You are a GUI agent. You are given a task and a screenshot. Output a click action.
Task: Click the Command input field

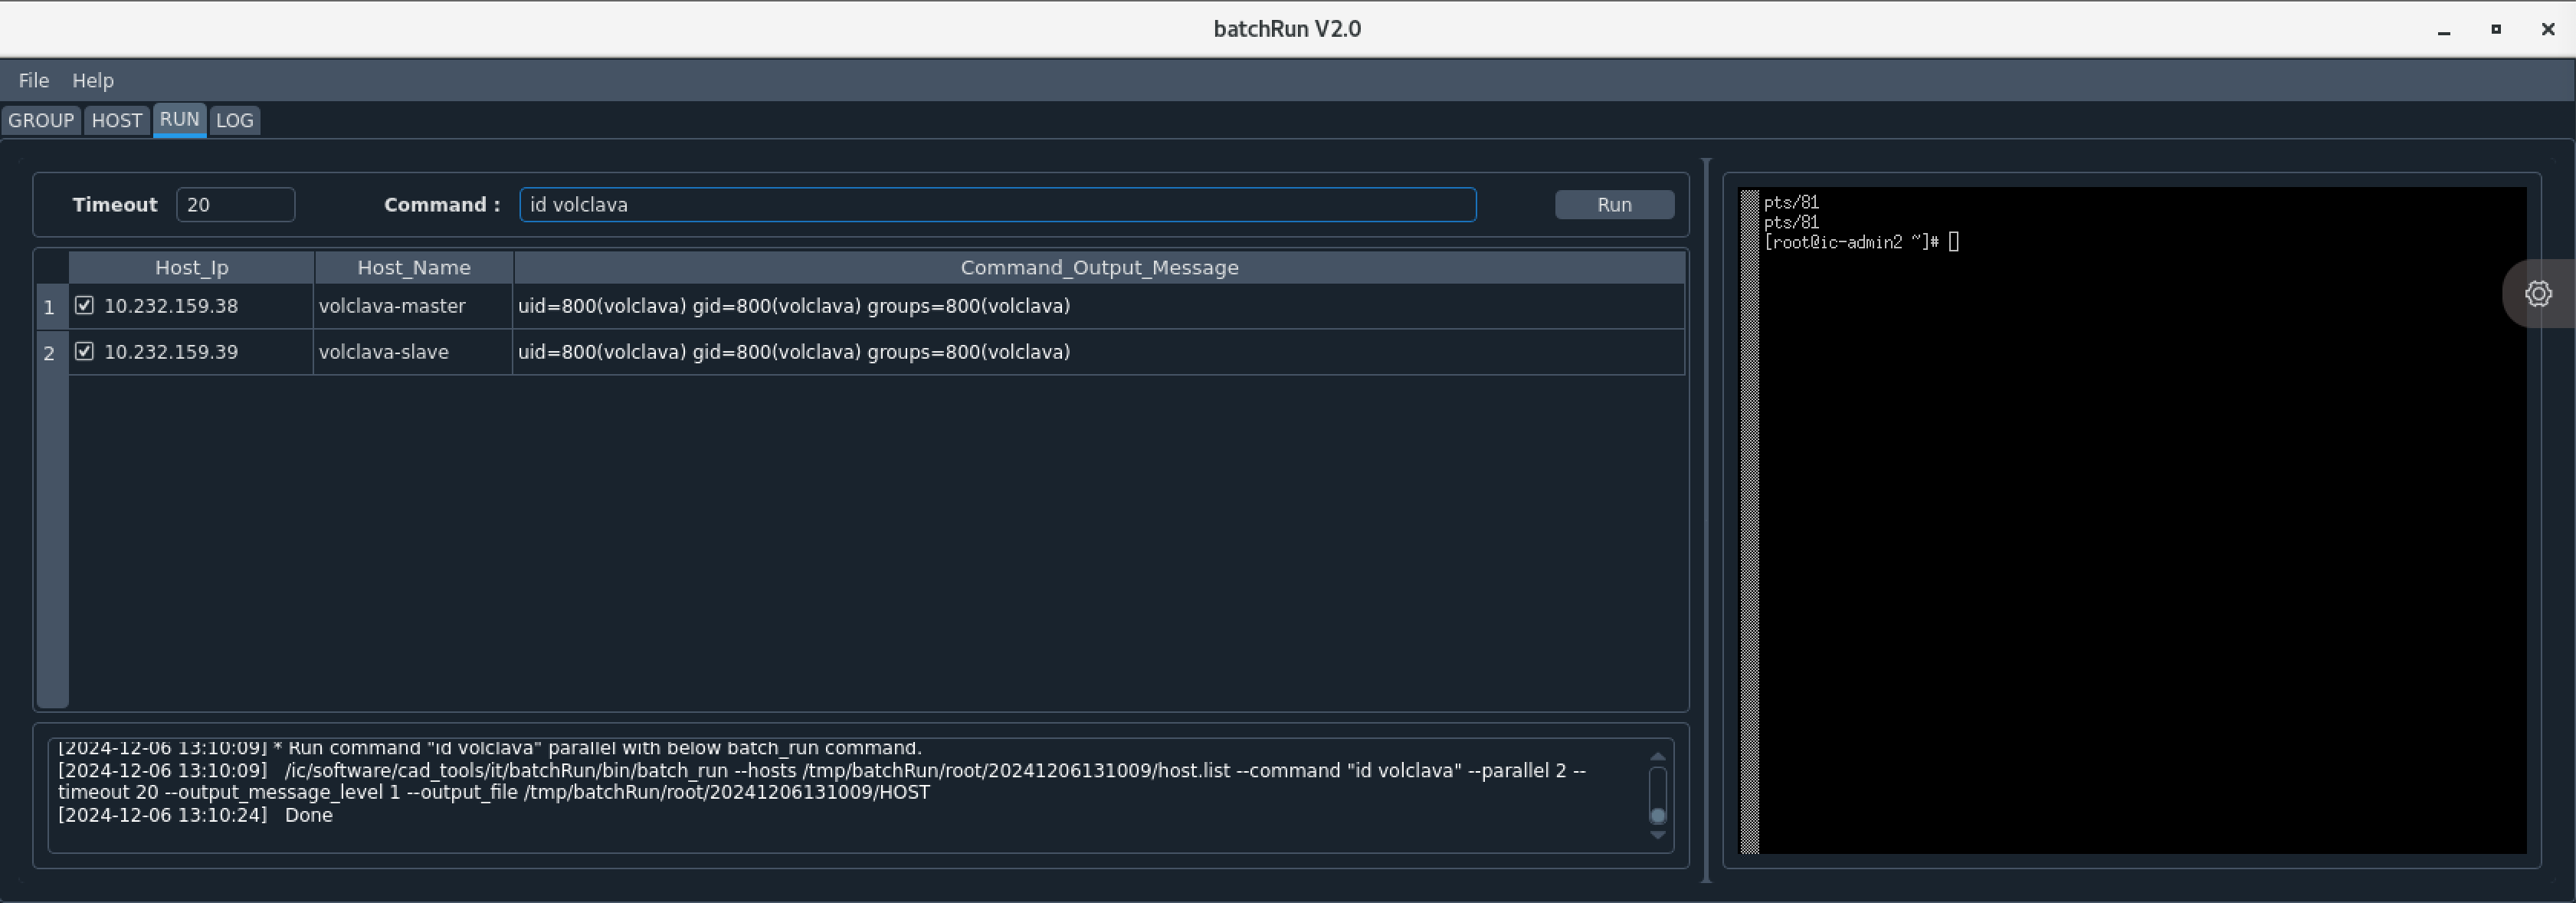tap(996, 204)
